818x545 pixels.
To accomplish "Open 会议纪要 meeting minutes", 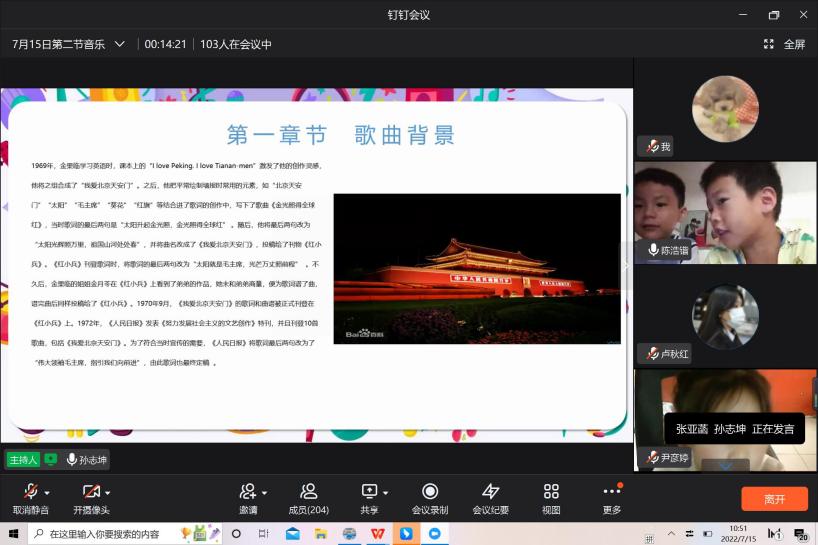I will tap(490, 492).
